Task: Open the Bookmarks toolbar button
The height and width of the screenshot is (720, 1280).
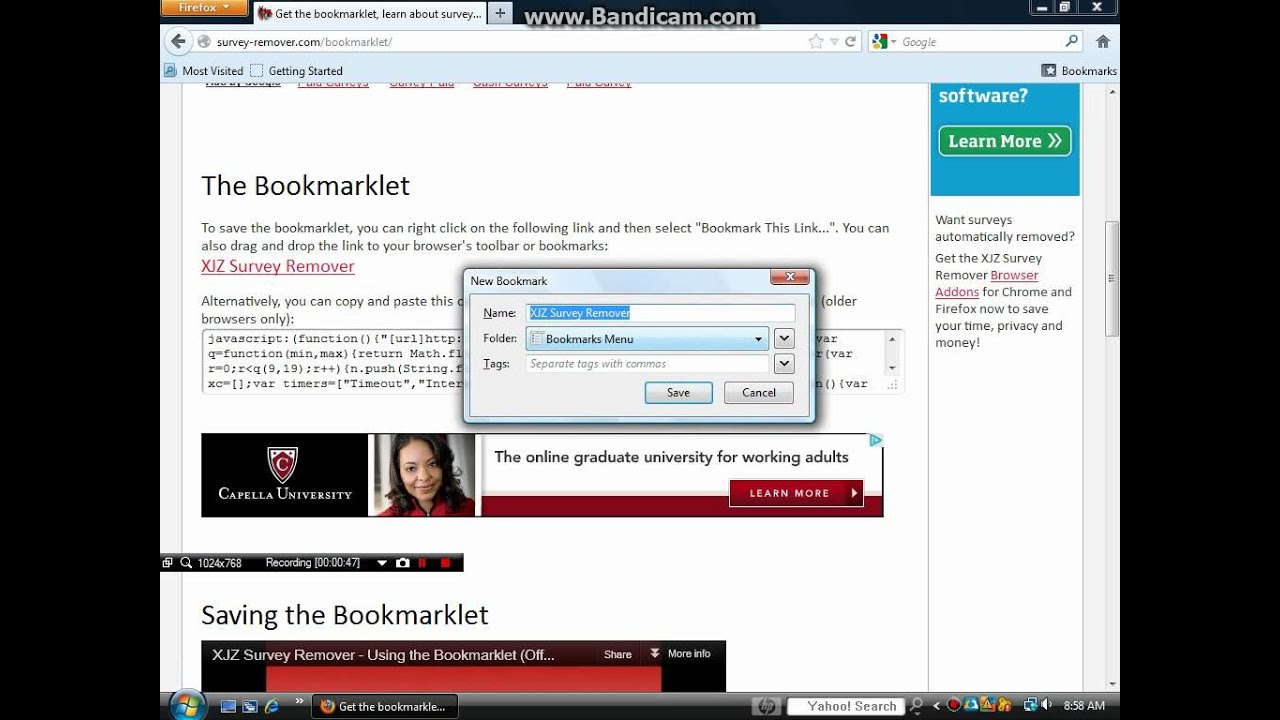Action: (x=1079, y=71)
